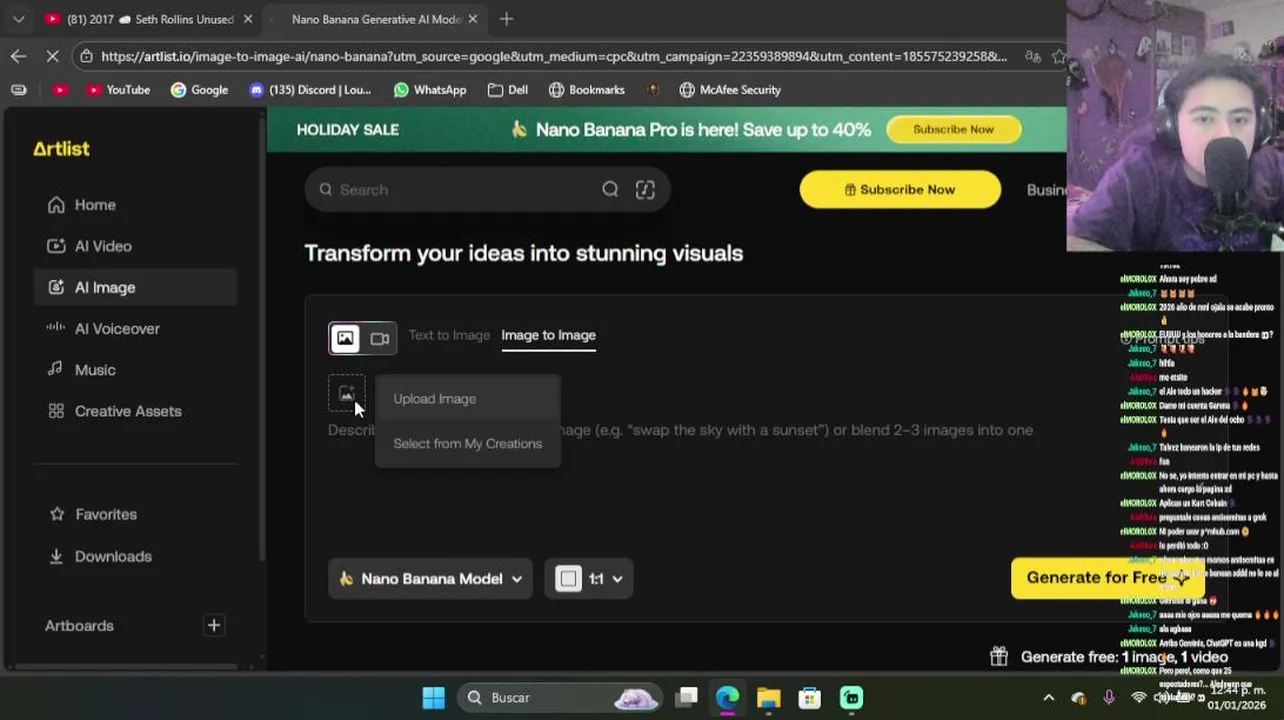Click the microphone tray icon
Image resolution: width=1284 pixels, height=720 pixels.
(1108, 697)
